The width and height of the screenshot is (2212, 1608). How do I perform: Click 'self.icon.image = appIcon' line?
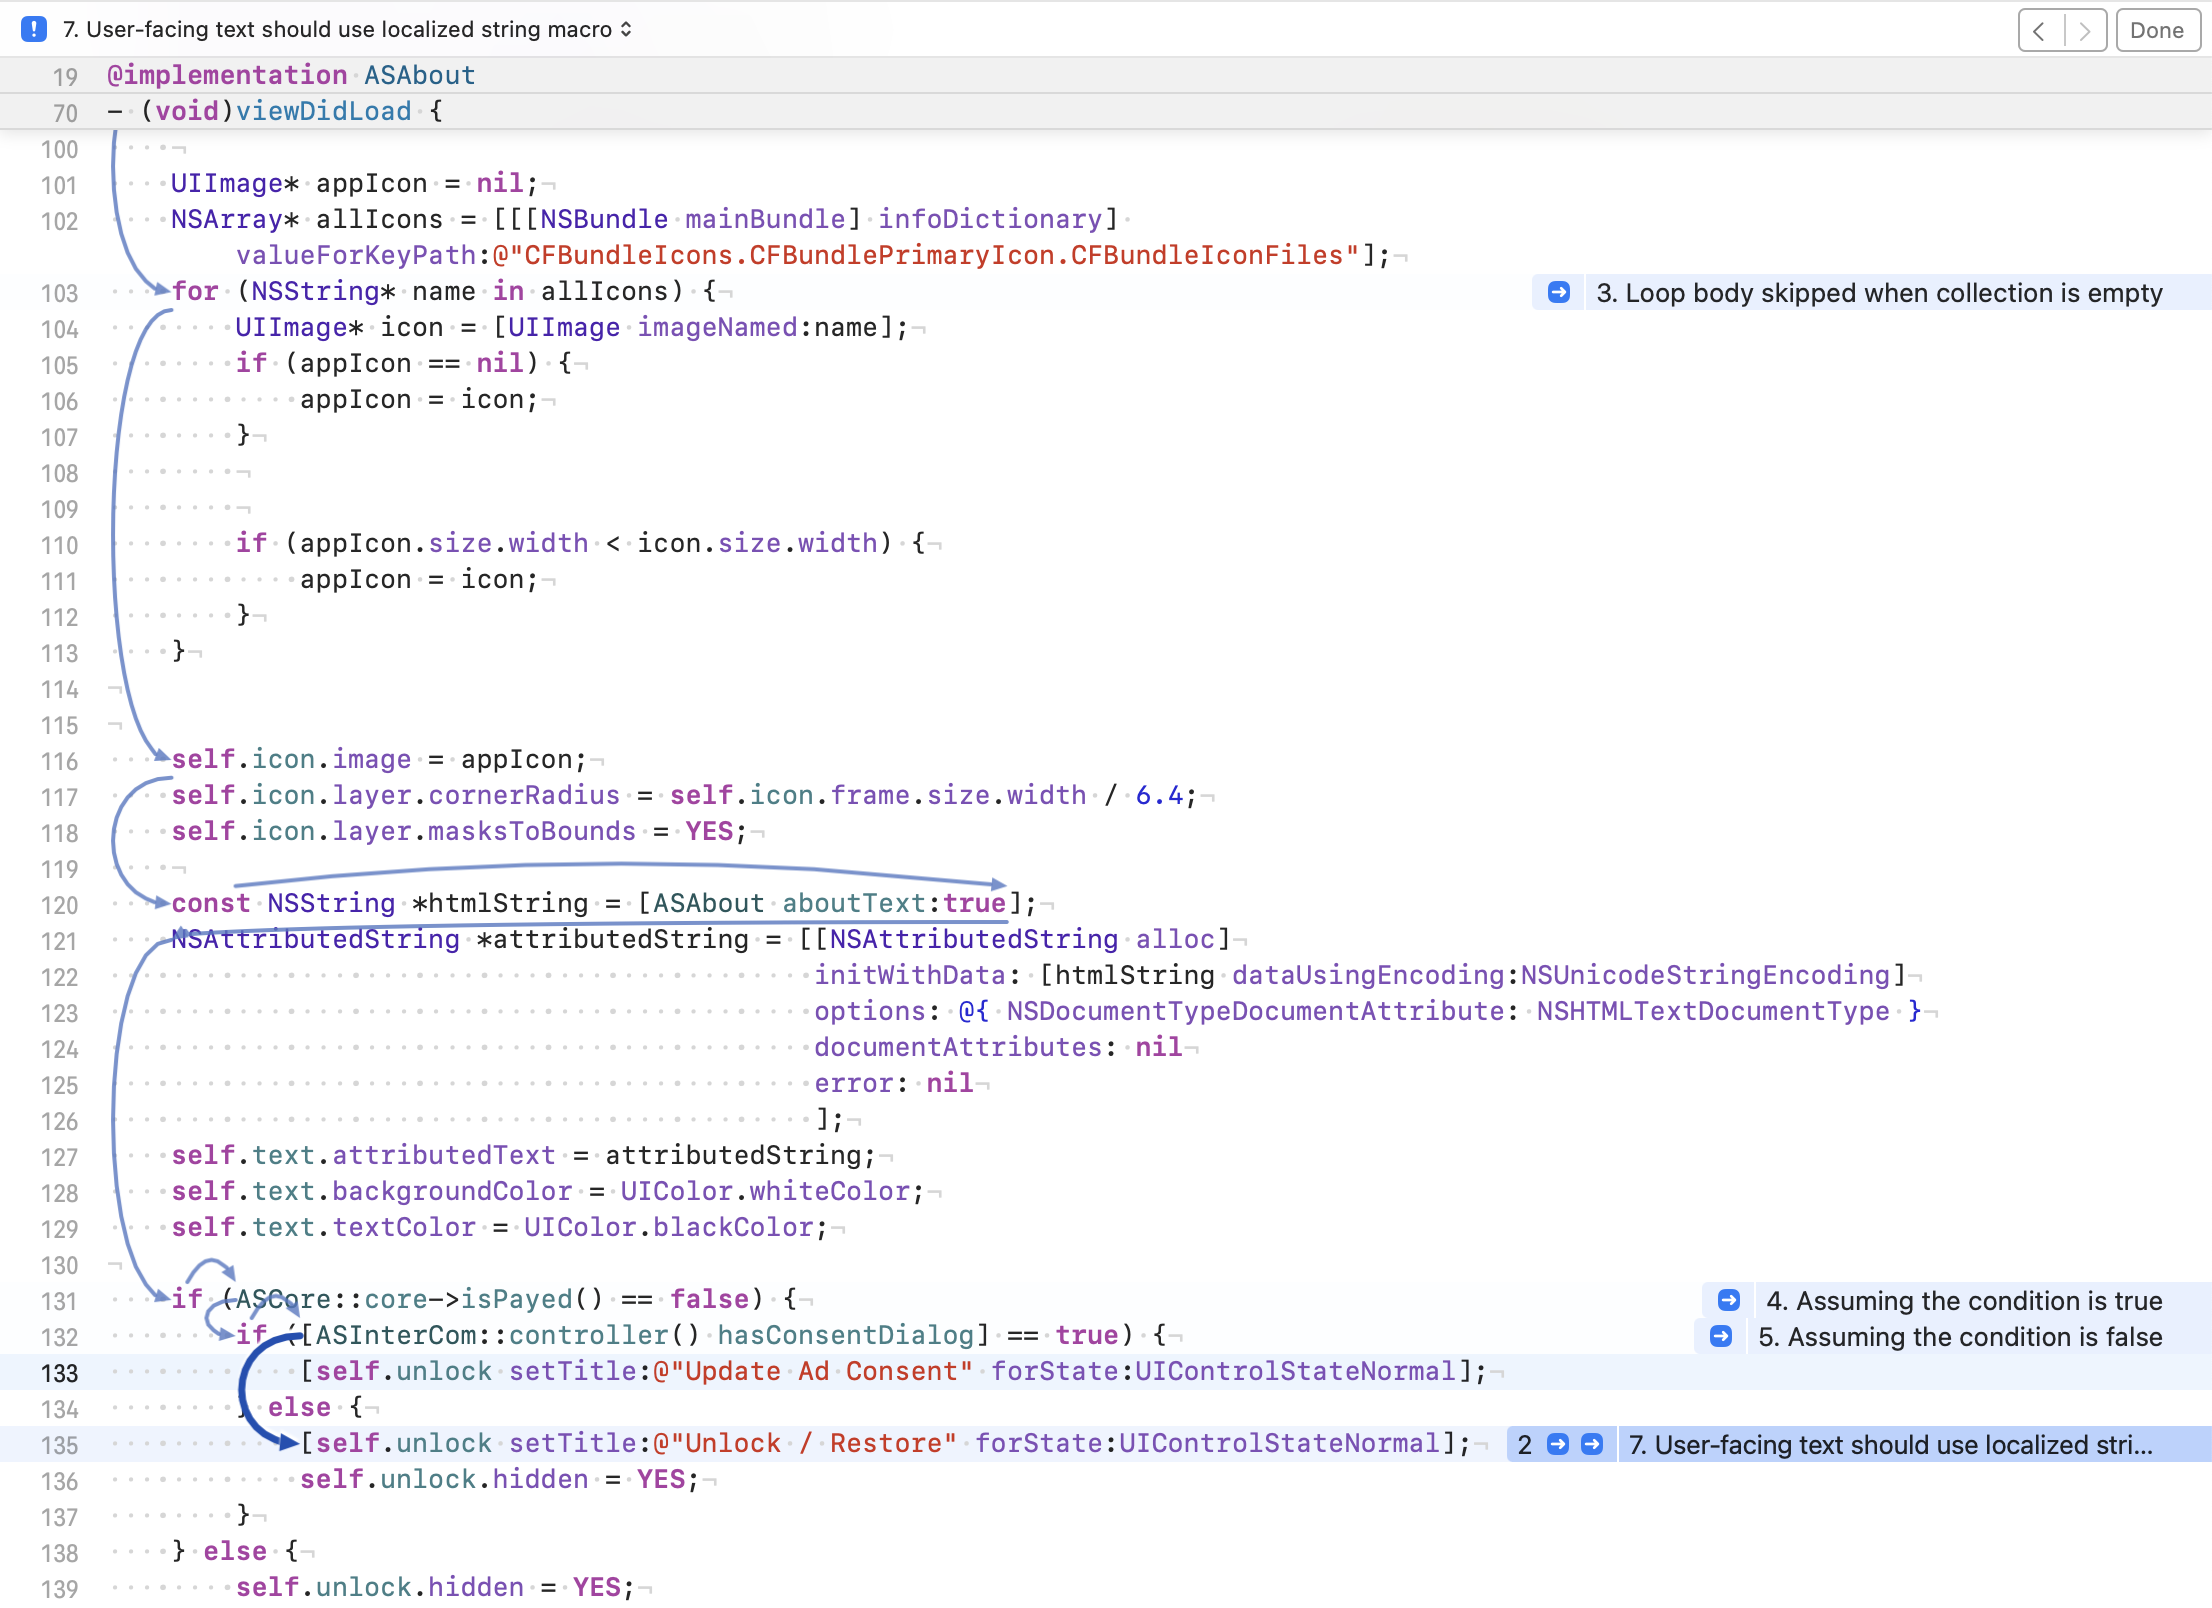pos(378,759)
